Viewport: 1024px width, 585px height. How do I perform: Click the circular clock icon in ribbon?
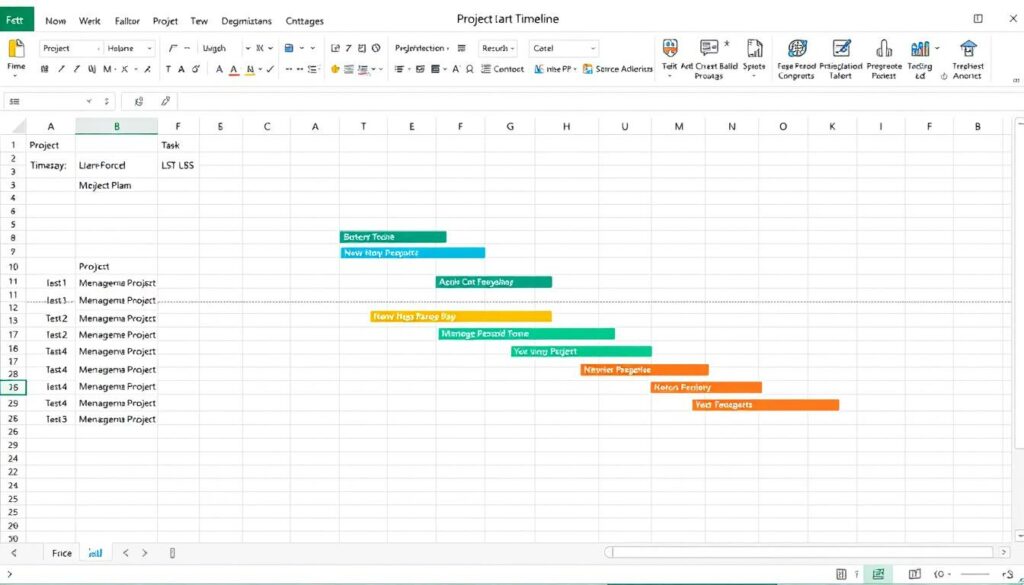376,48
